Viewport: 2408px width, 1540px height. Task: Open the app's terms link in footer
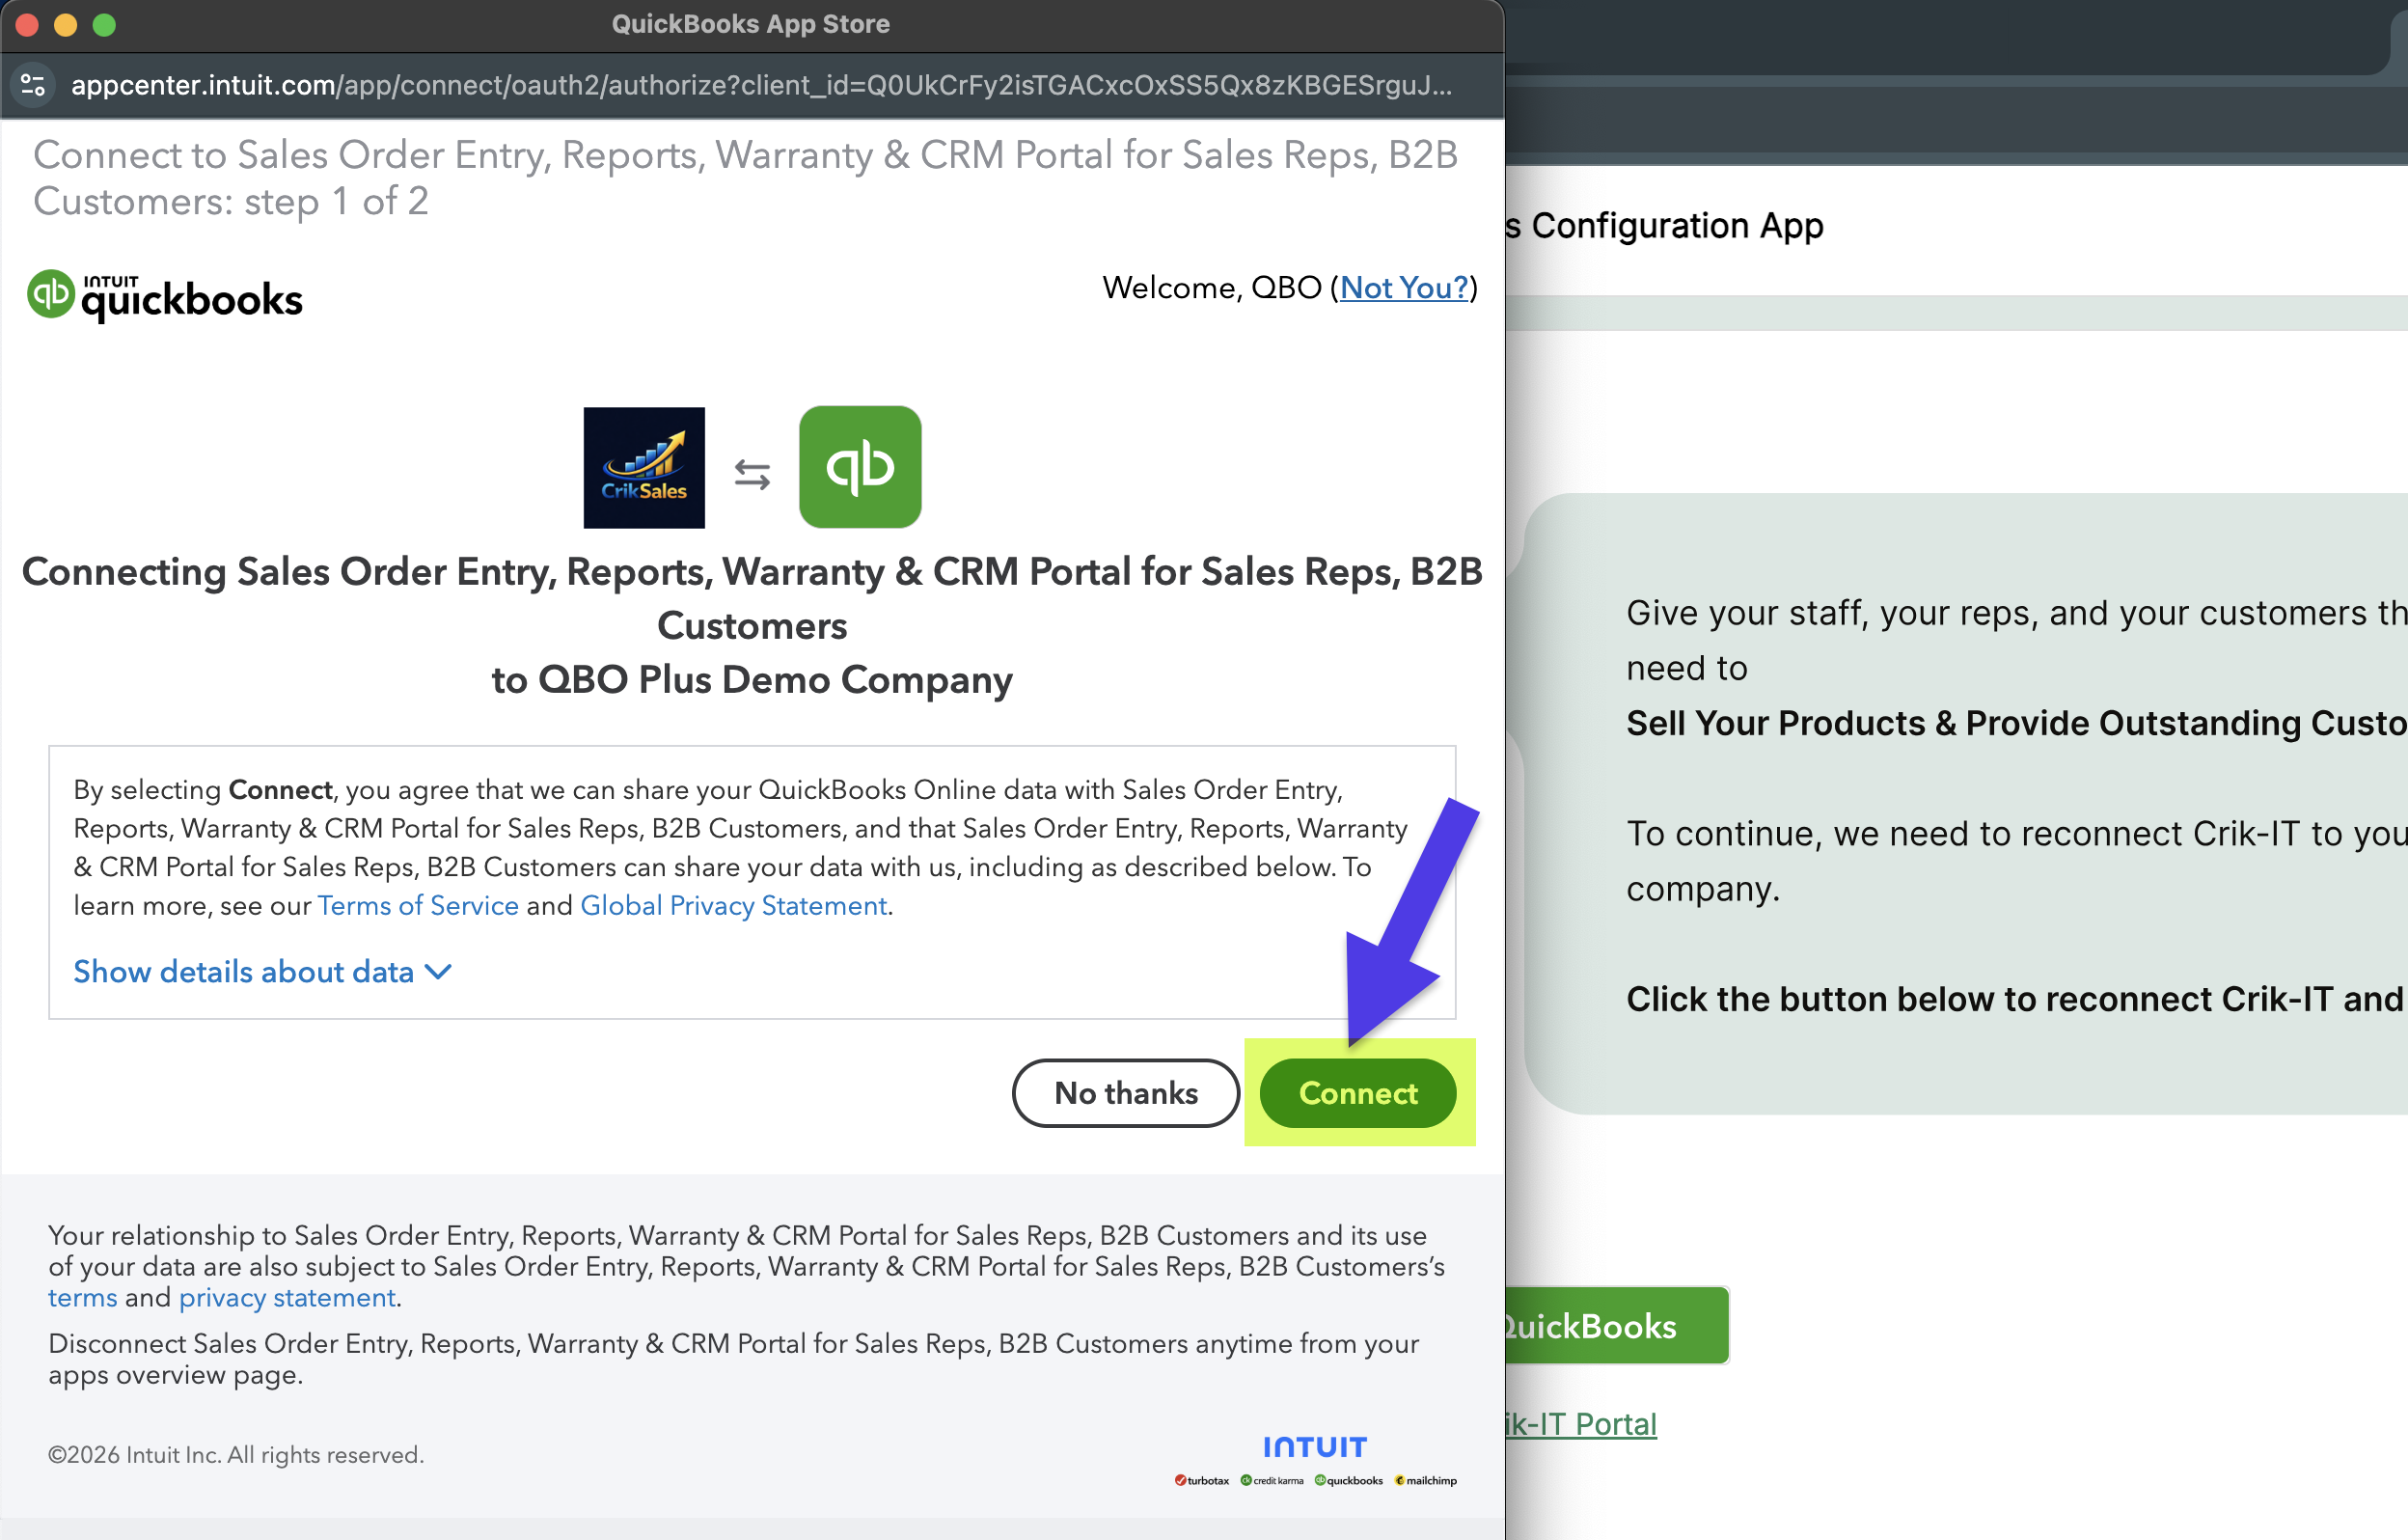pyautogui.click(x=83, y=1297)
